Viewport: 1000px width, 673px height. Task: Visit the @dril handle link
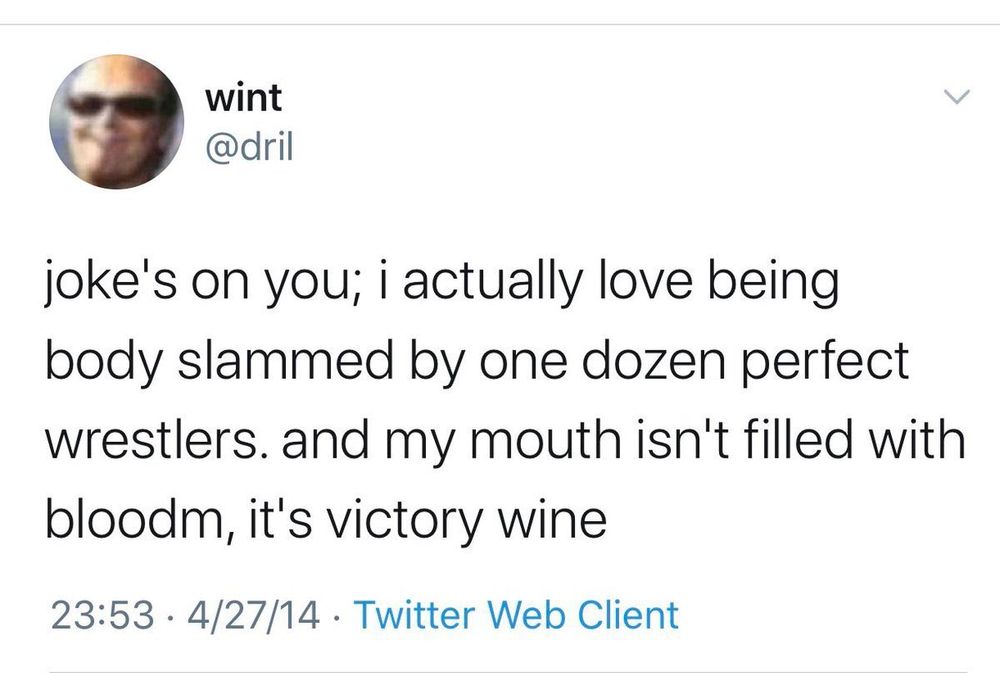coord(249,148)
